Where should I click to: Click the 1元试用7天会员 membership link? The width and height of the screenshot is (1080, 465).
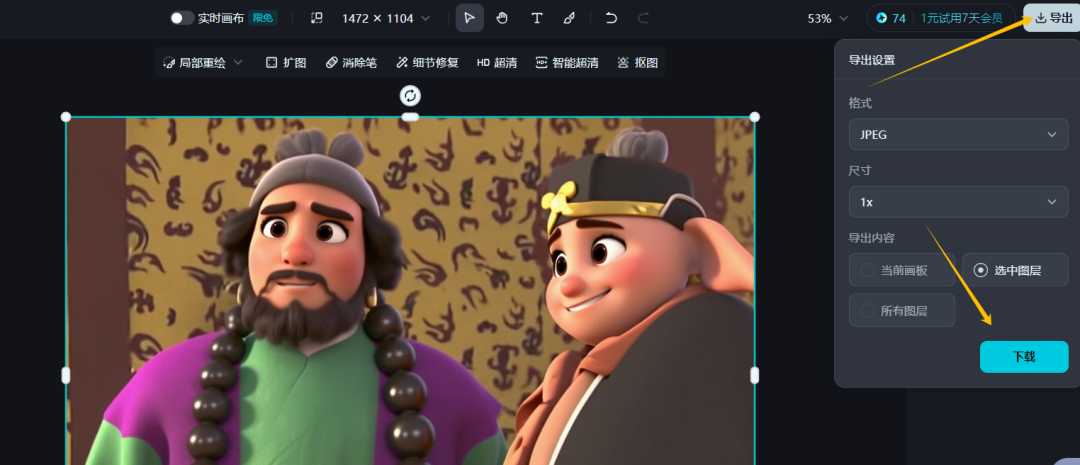[961, 18]
